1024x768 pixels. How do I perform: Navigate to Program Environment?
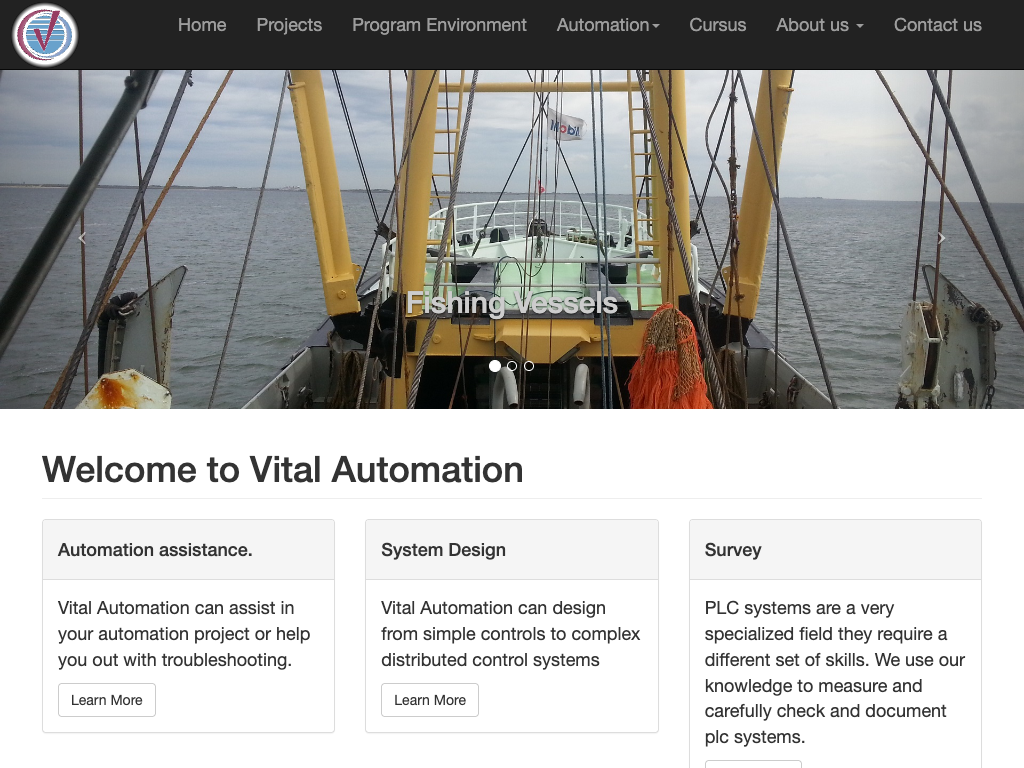439,25
